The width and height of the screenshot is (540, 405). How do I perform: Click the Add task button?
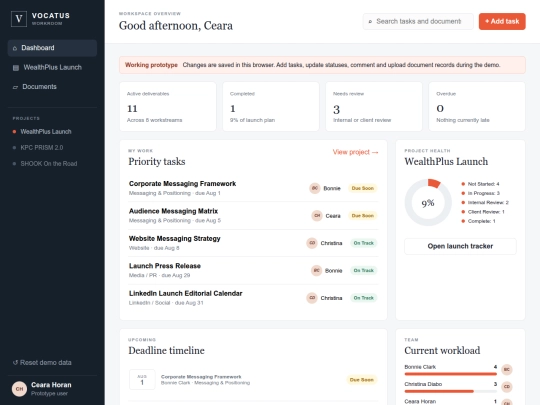pos(502,21)
